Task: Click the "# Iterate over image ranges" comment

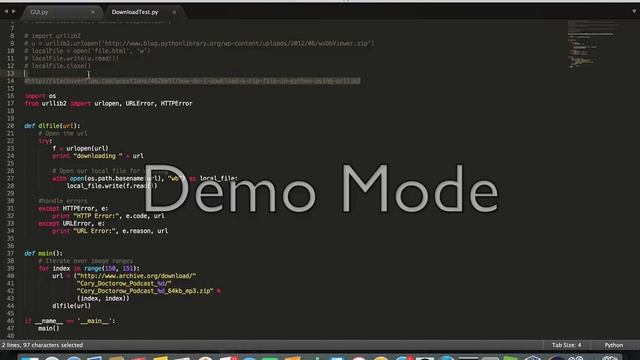Action: [x=86, y=261]
